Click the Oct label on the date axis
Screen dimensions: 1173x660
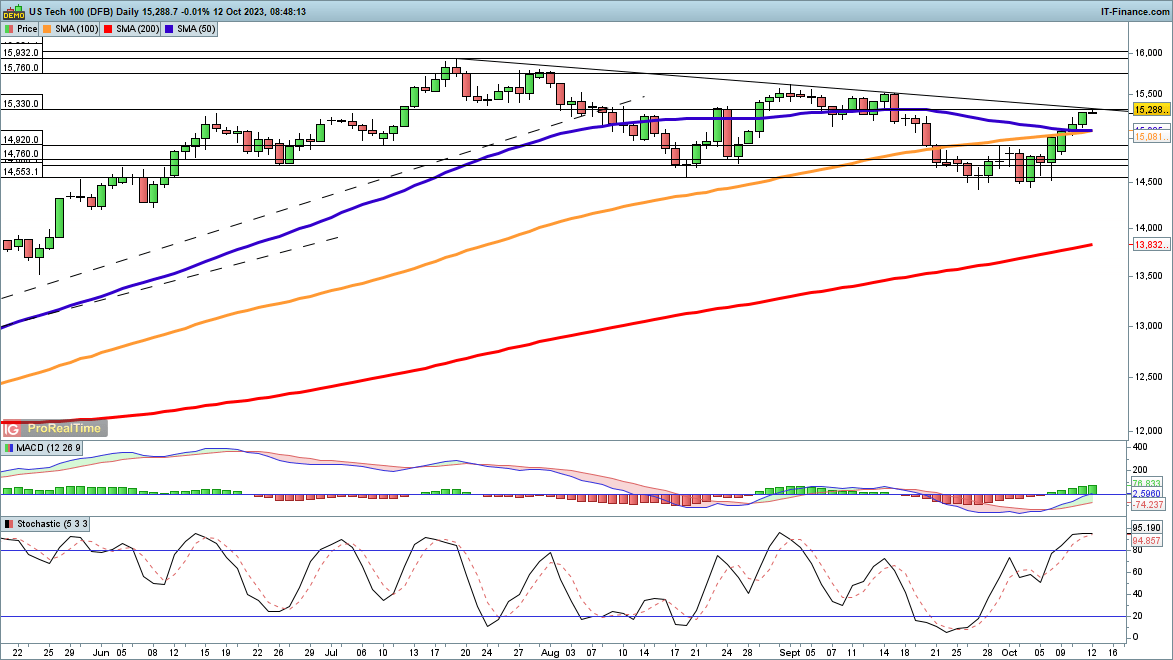[x=1011, y=653]
